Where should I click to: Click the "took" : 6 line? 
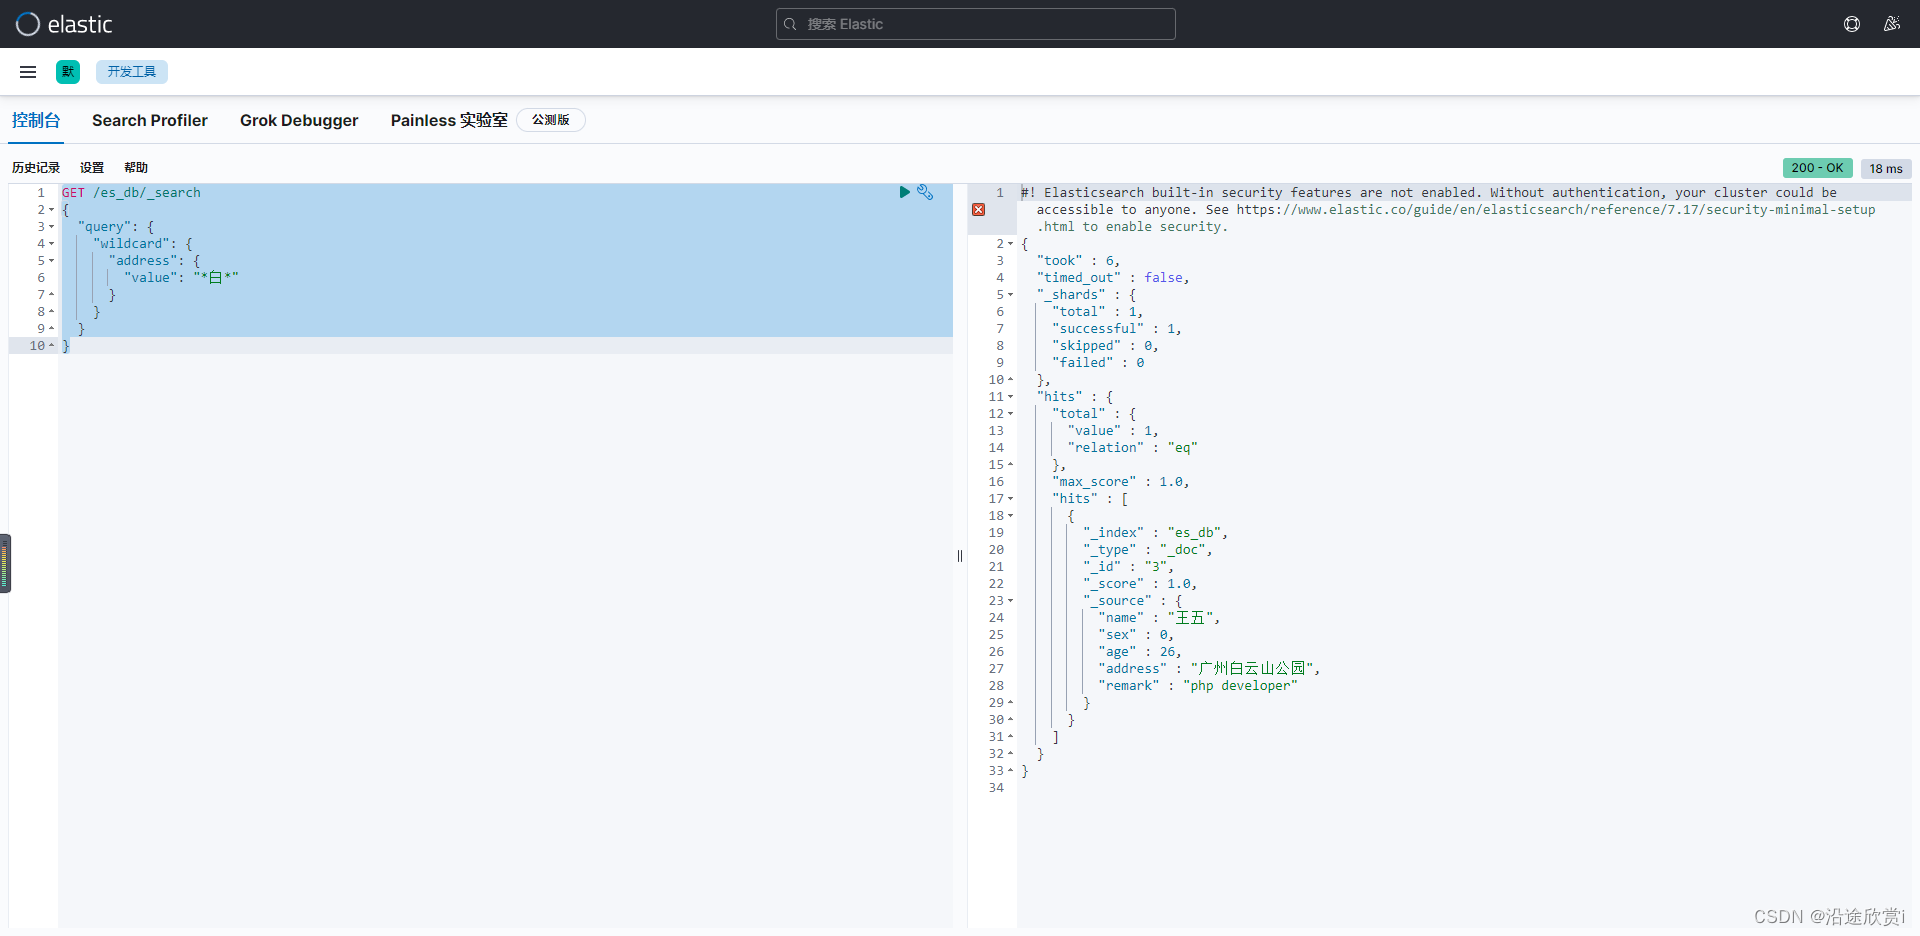[1078, 261]
